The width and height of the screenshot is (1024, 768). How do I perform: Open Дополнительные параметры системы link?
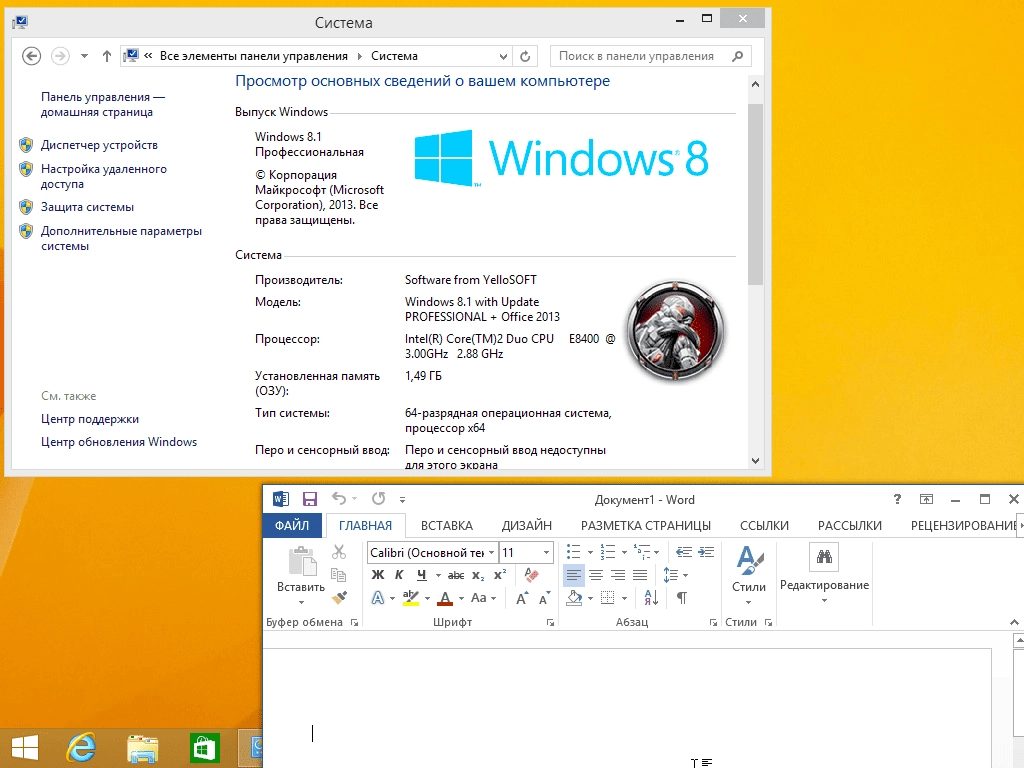pyautogui.click(x=121, y=238)
